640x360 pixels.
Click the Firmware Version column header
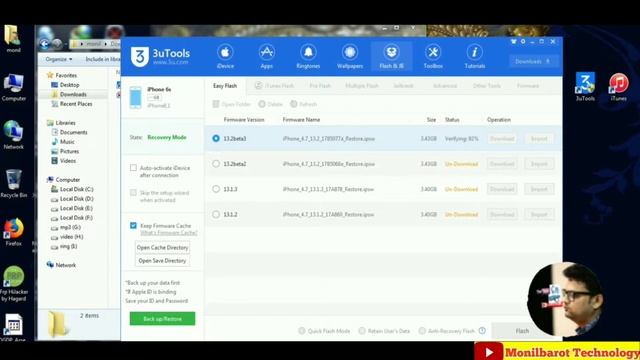point(244,120)
